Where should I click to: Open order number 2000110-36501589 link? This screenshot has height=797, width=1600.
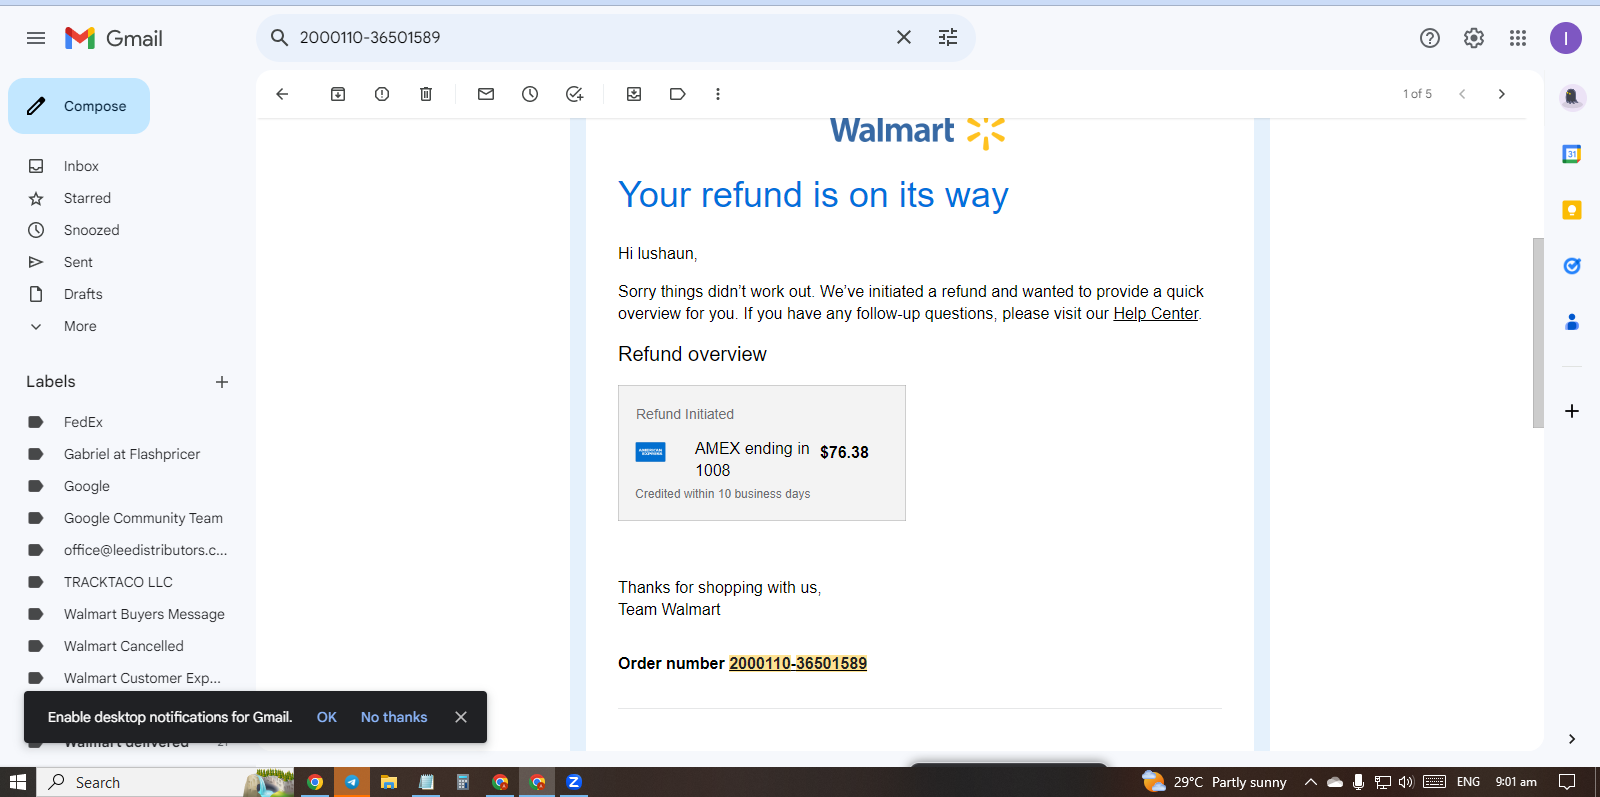[x=798, y=663]
